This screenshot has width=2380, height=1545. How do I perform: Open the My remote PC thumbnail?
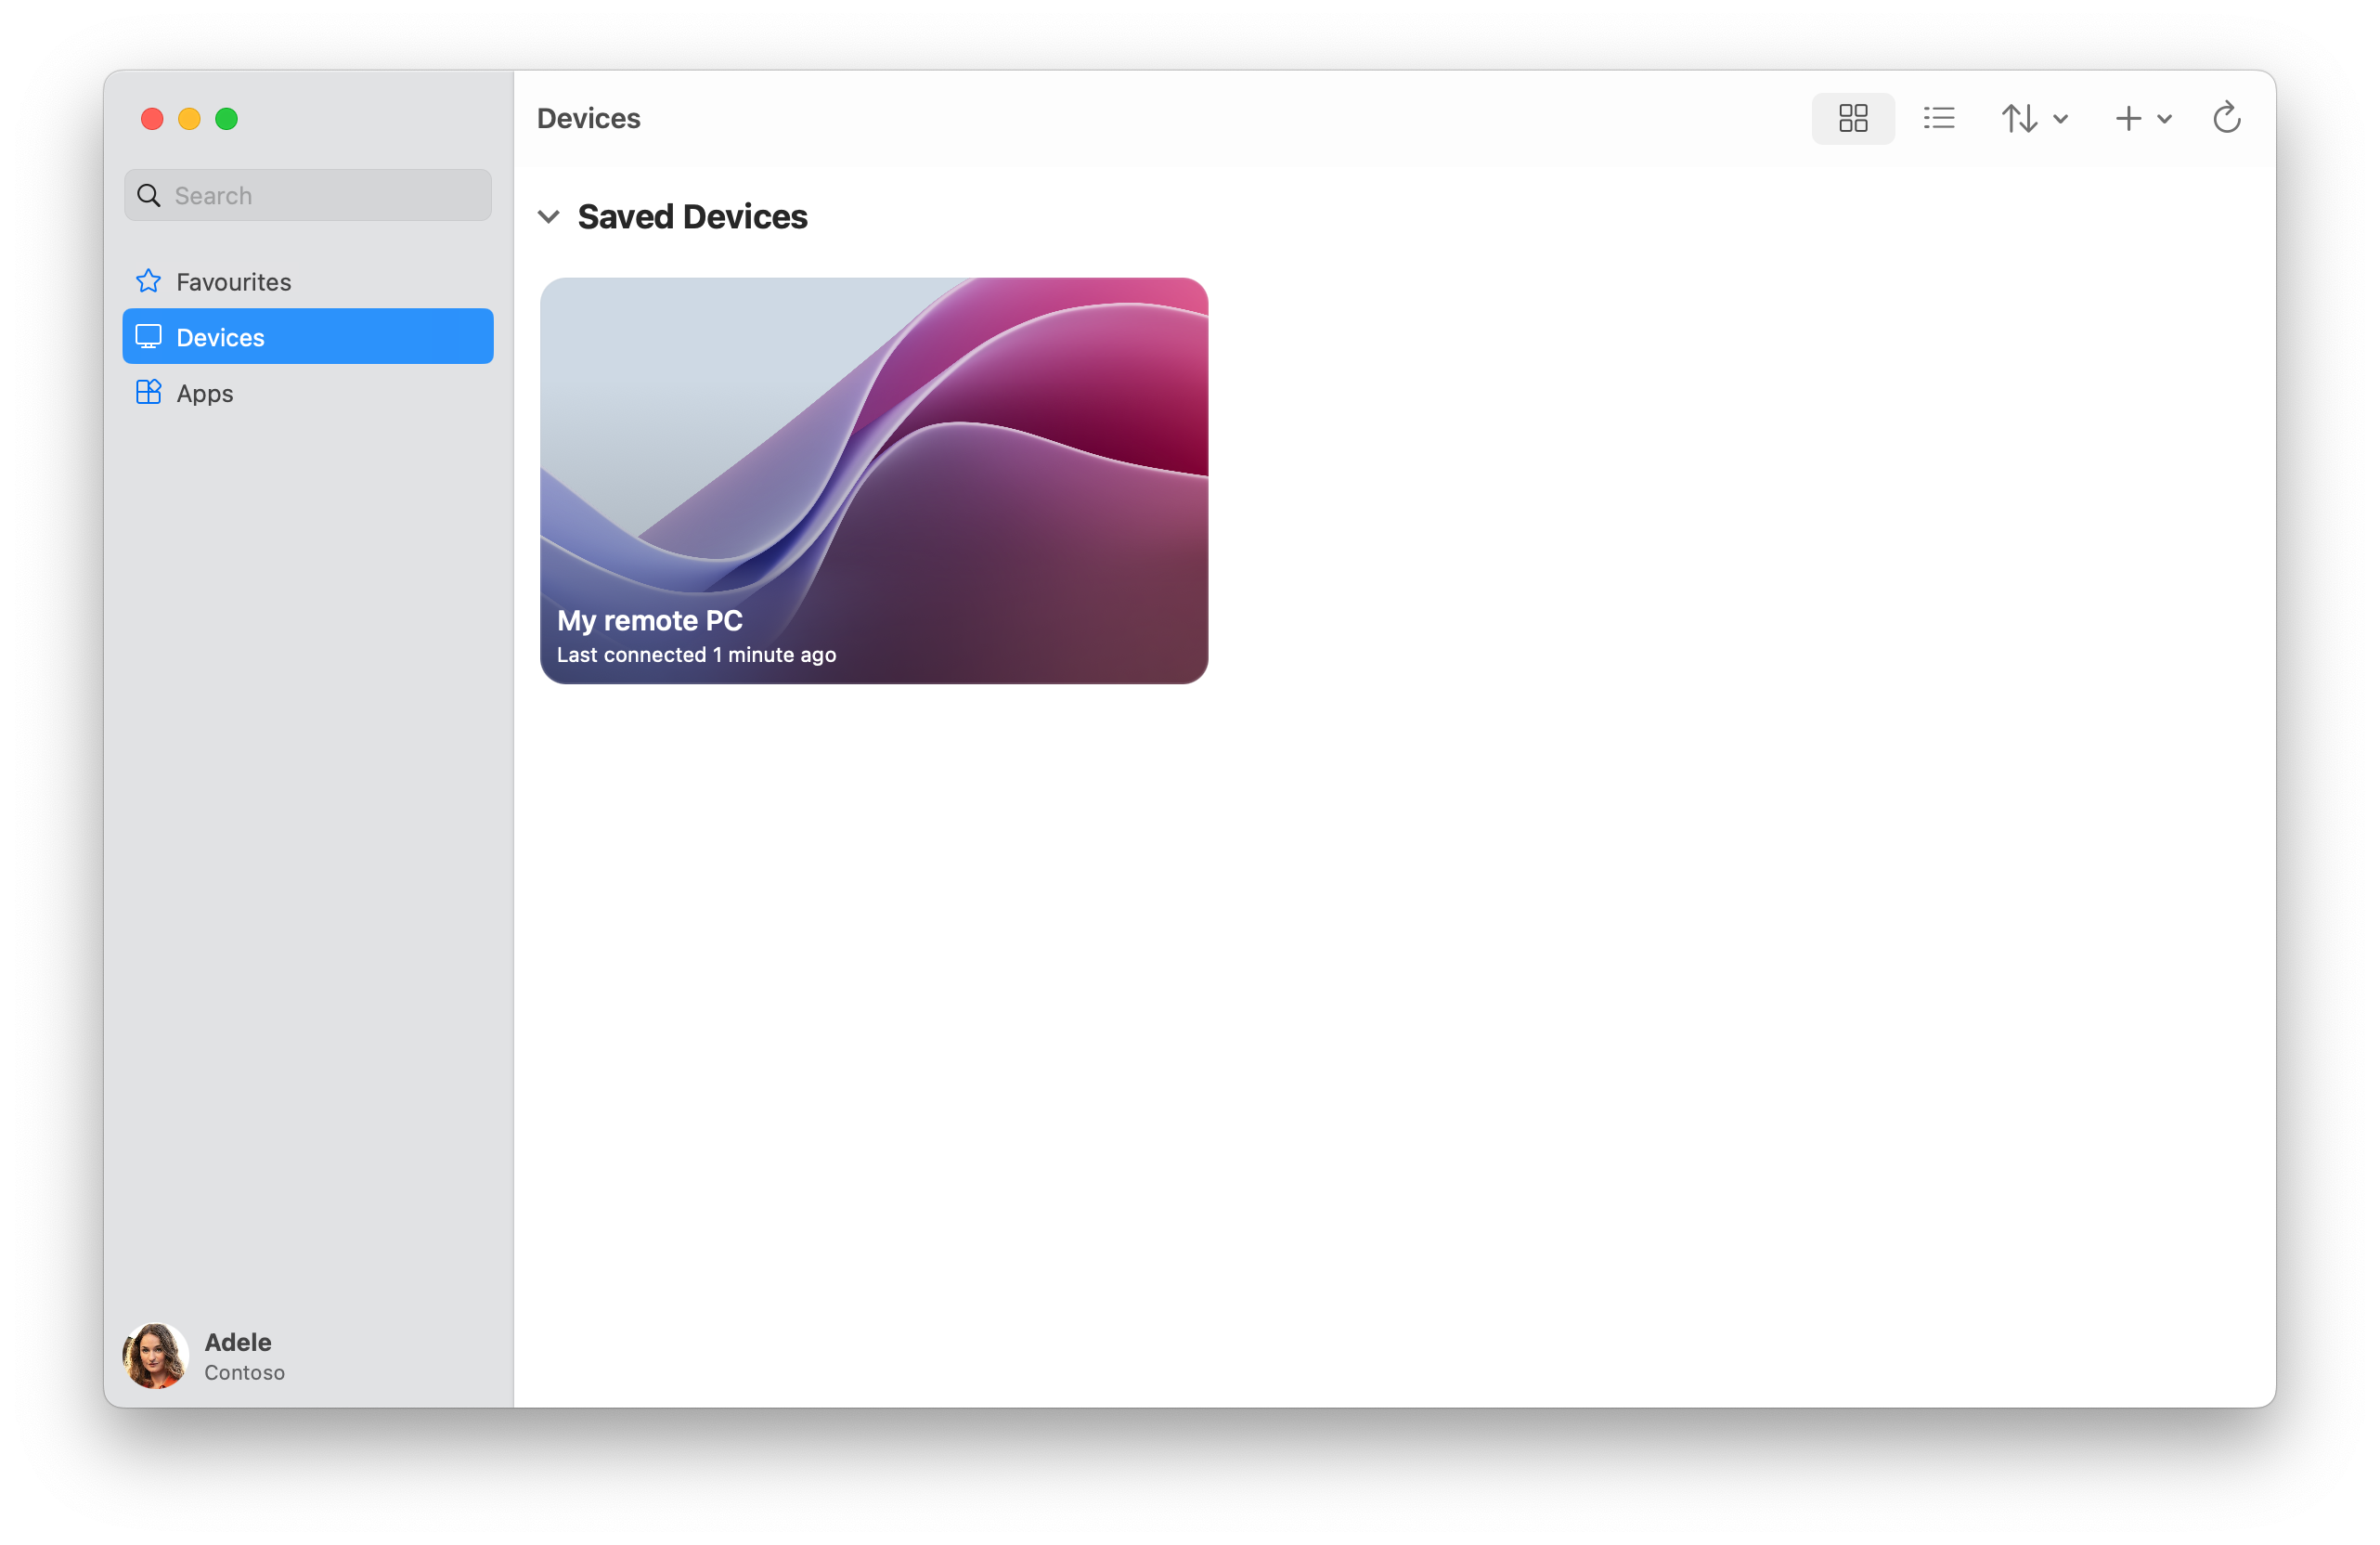[874, 480]
